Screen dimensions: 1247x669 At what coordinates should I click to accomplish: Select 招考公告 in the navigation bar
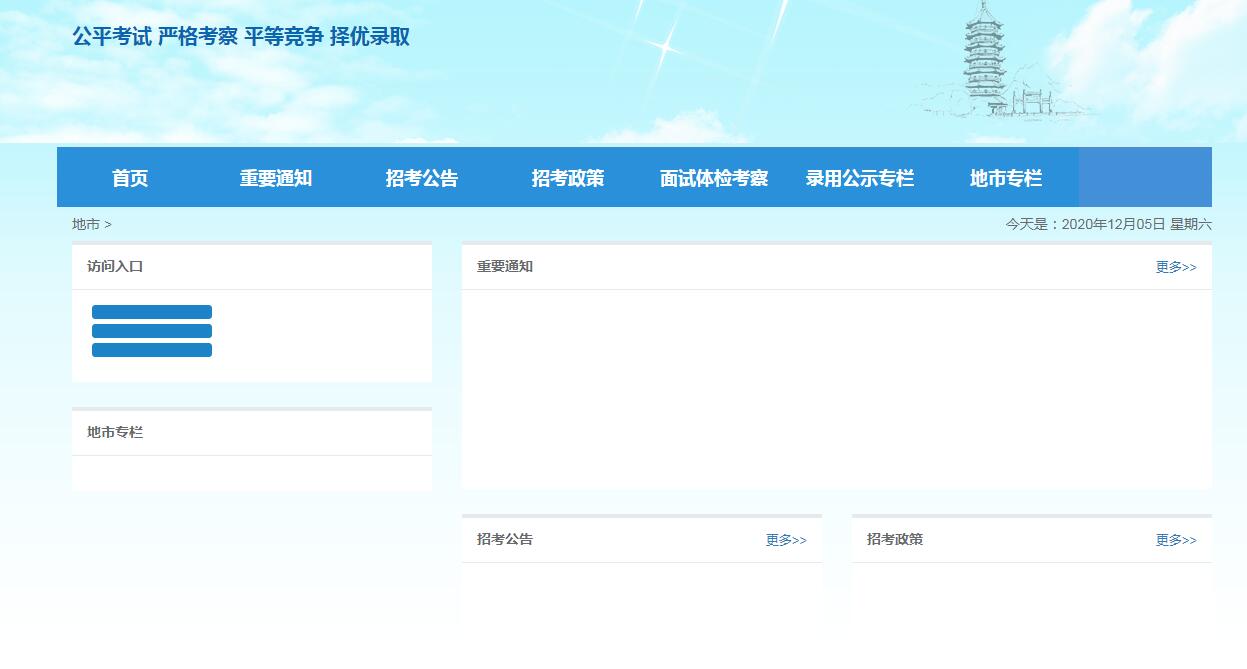pyautogui.click(x=422, y=178)
